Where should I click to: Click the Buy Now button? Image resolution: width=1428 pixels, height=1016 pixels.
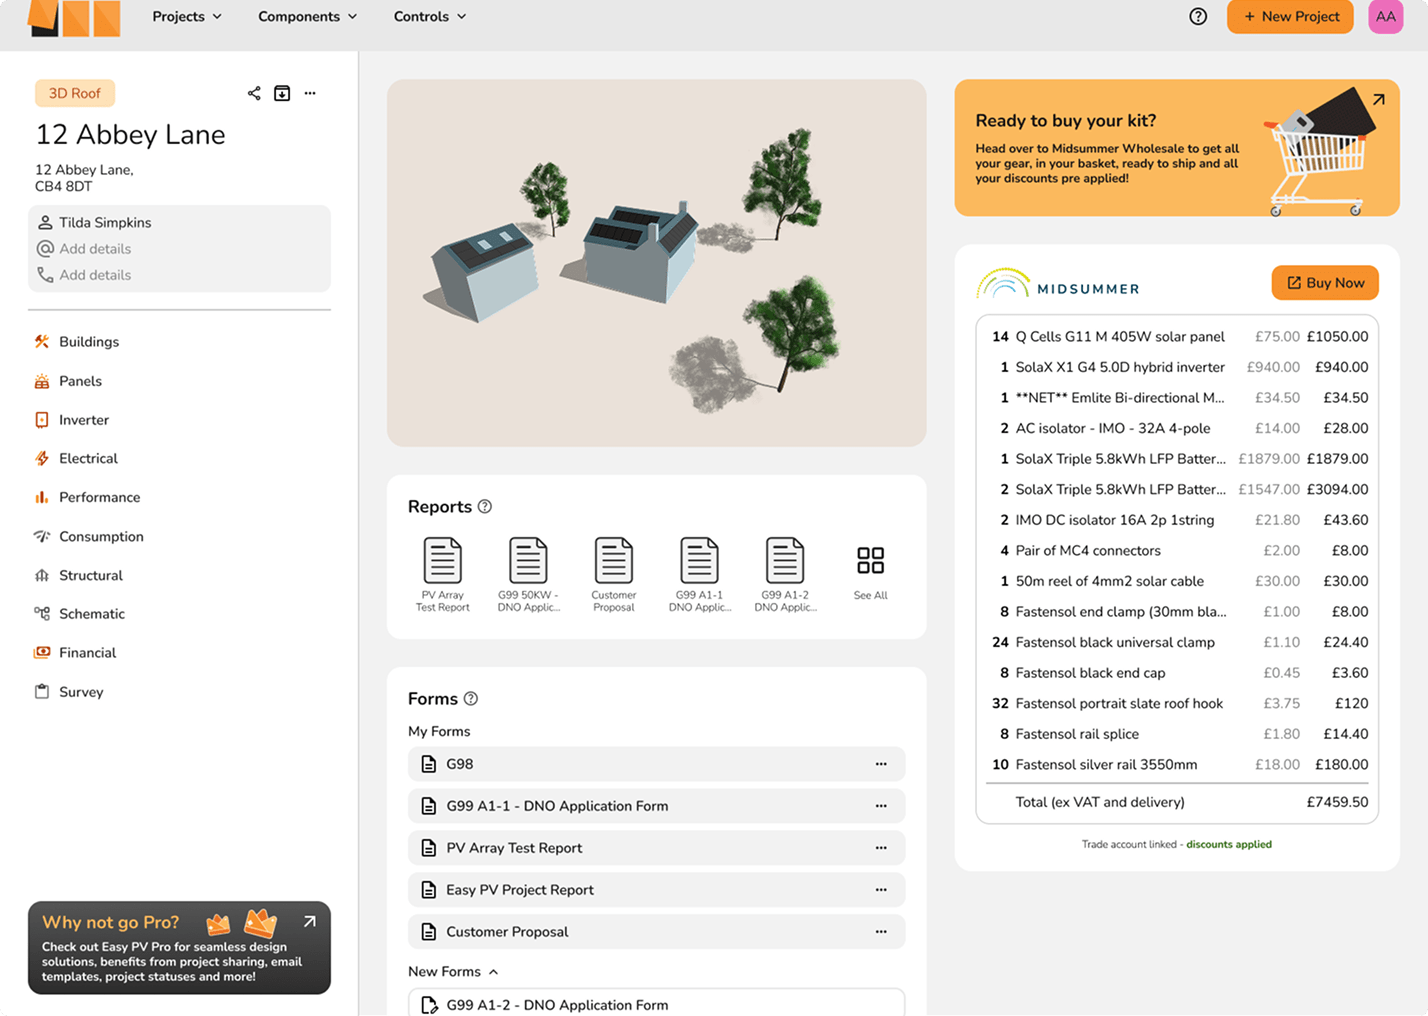pos(1325,283)
